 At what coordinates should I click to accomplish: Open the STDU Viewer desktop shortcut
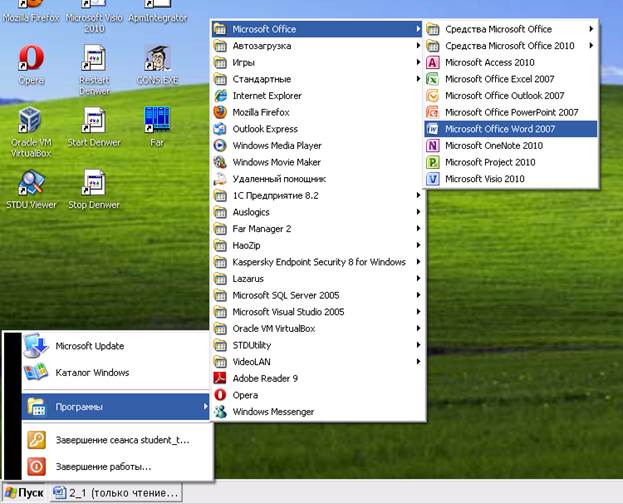[31, 183]
